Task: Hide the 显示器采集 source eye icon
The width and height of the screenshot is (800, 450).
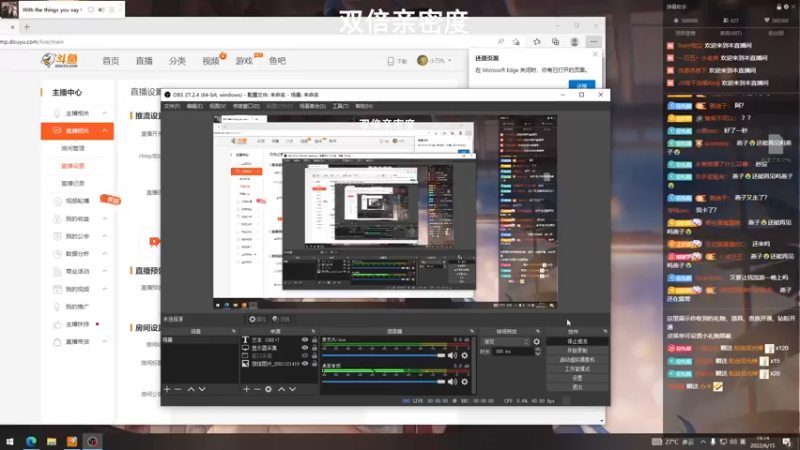Action: (x=305, y=348)
